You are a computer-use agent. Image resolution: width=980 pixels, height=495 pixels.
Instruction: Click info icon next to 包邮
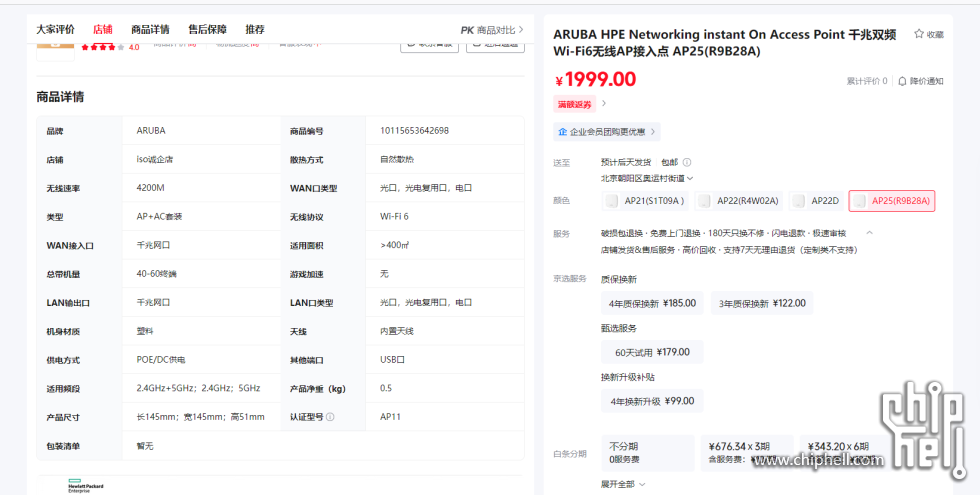tap(687, 162)
